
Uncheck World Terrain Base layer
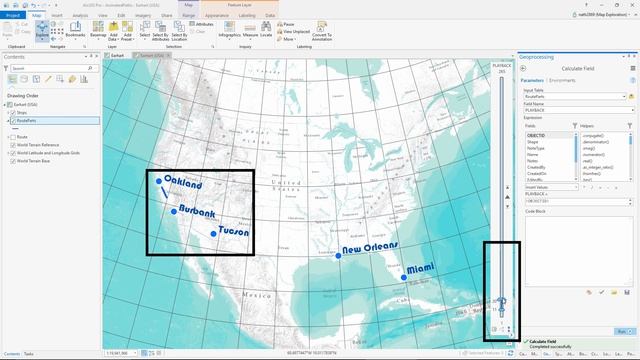point(13,161)
